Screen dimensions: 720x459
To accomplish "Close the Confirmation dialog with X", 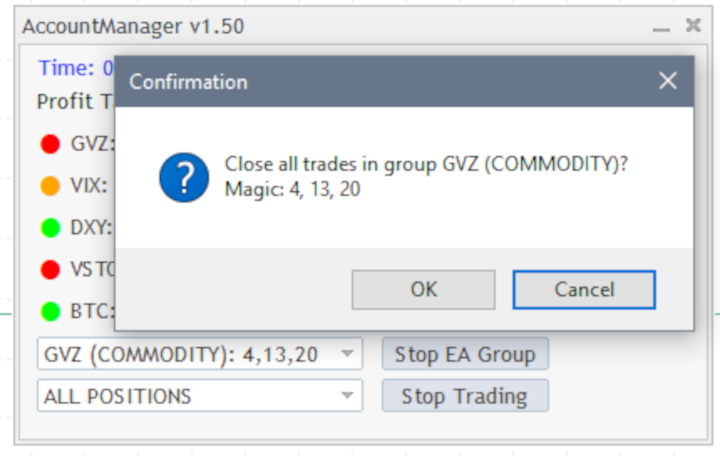I will [x=668, y=81].
